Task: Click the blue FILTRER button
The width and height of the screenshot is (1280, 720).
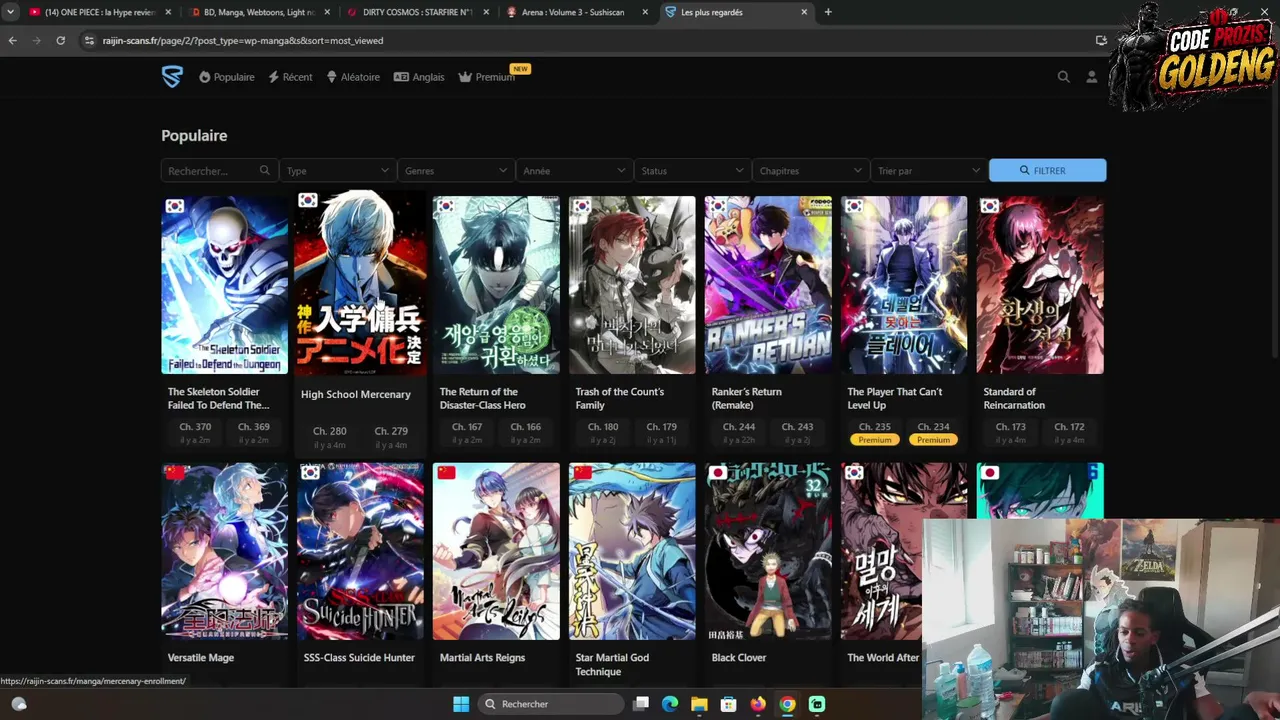Action: point(1048,171)
